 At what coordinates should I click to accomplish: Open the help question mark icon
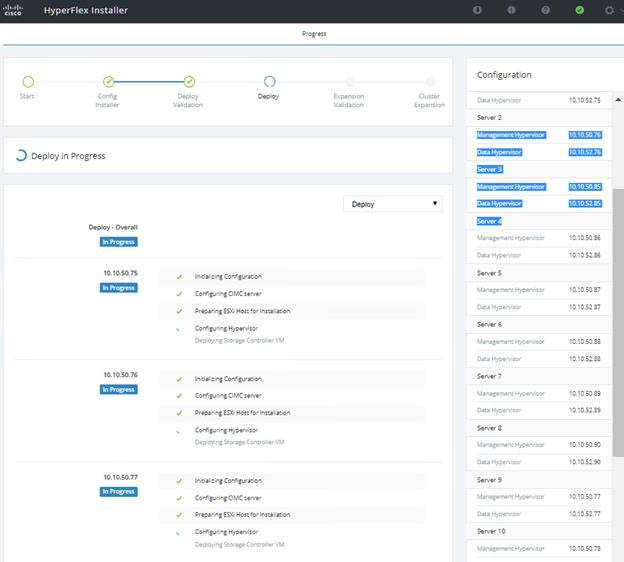pos(546,10)
